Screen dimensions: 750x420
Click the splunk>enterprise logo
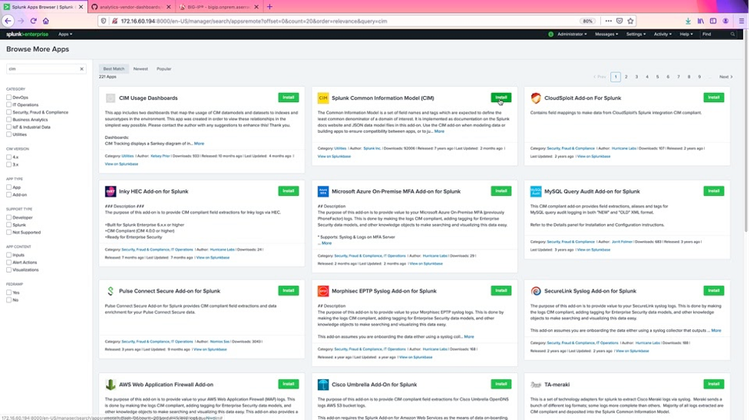(27, 34)
